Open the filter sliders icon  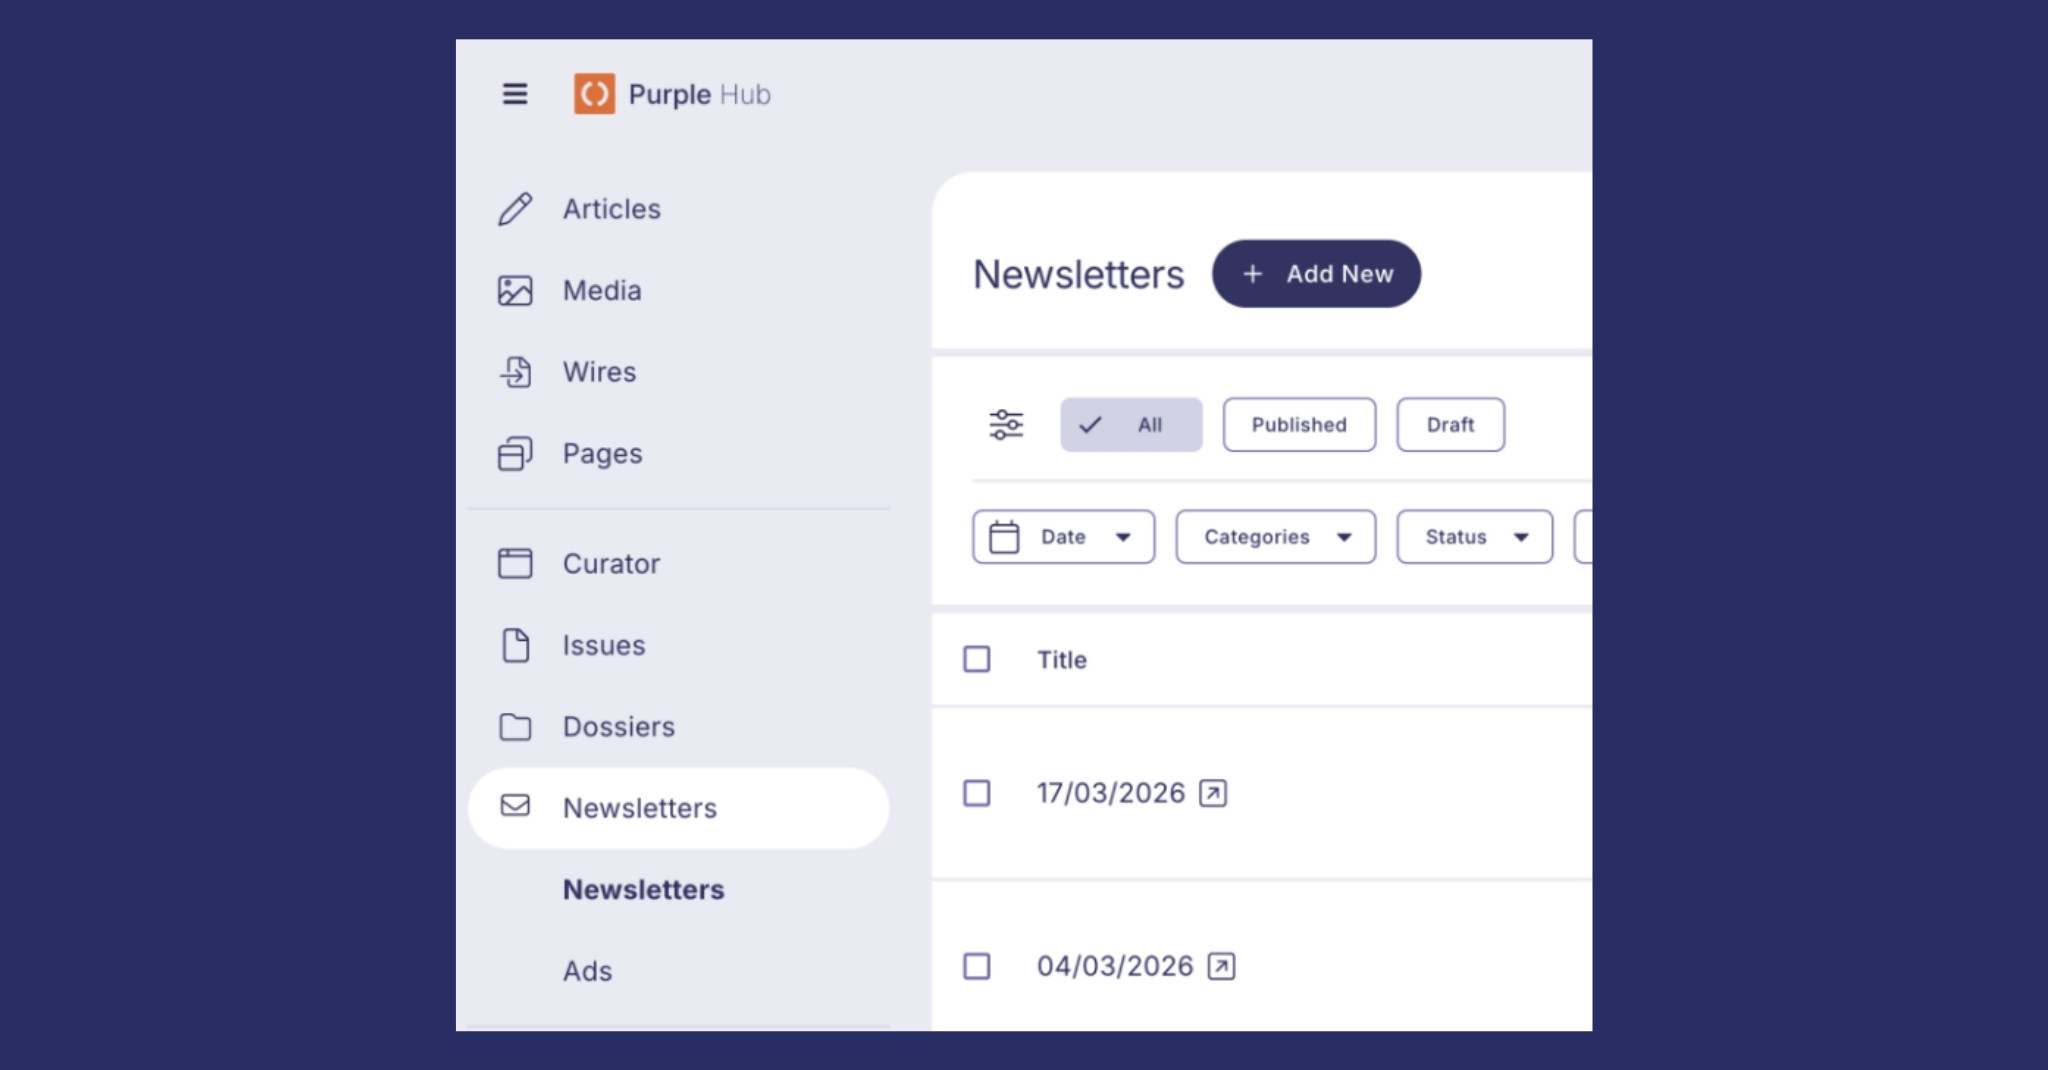point(1006,425)
